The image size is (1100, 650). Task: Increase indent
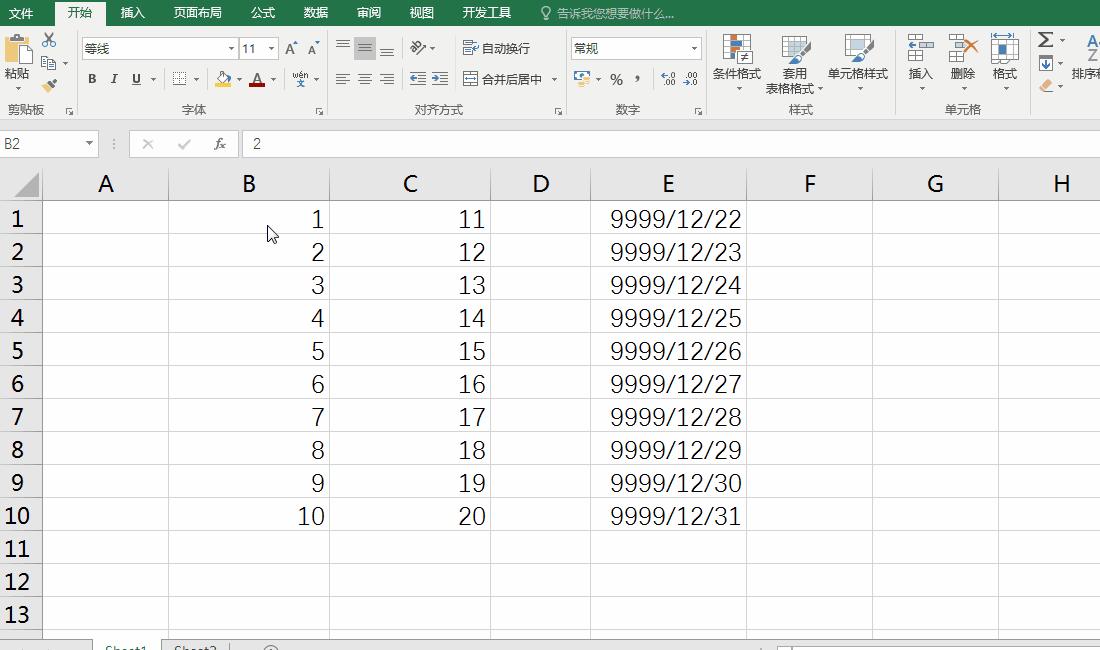click(x=440, y=79)
